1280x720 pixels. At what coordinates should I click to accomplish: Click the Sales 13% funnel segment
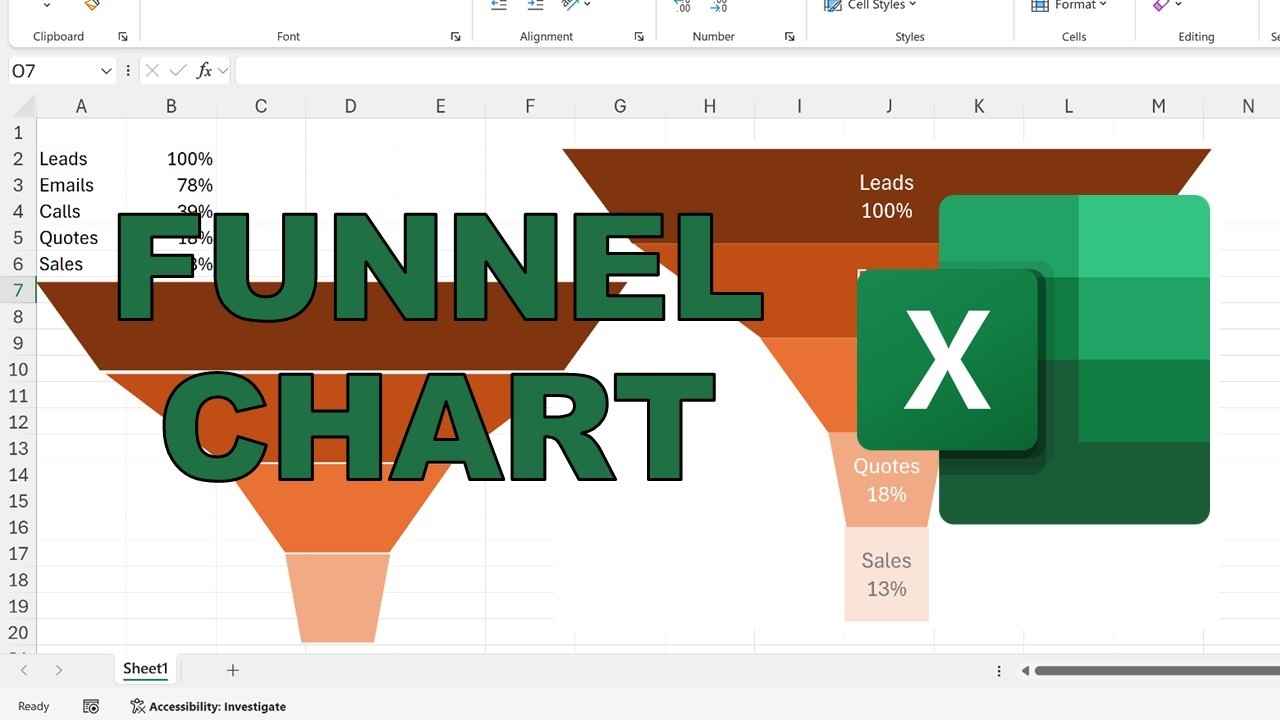point(887,574)
